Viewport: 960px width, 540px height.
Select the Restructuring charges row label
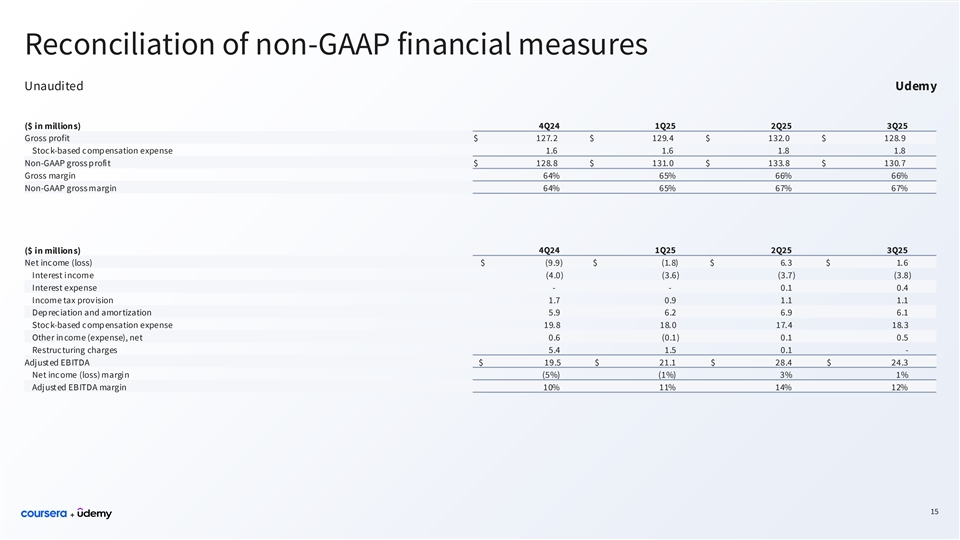point(74,350)
